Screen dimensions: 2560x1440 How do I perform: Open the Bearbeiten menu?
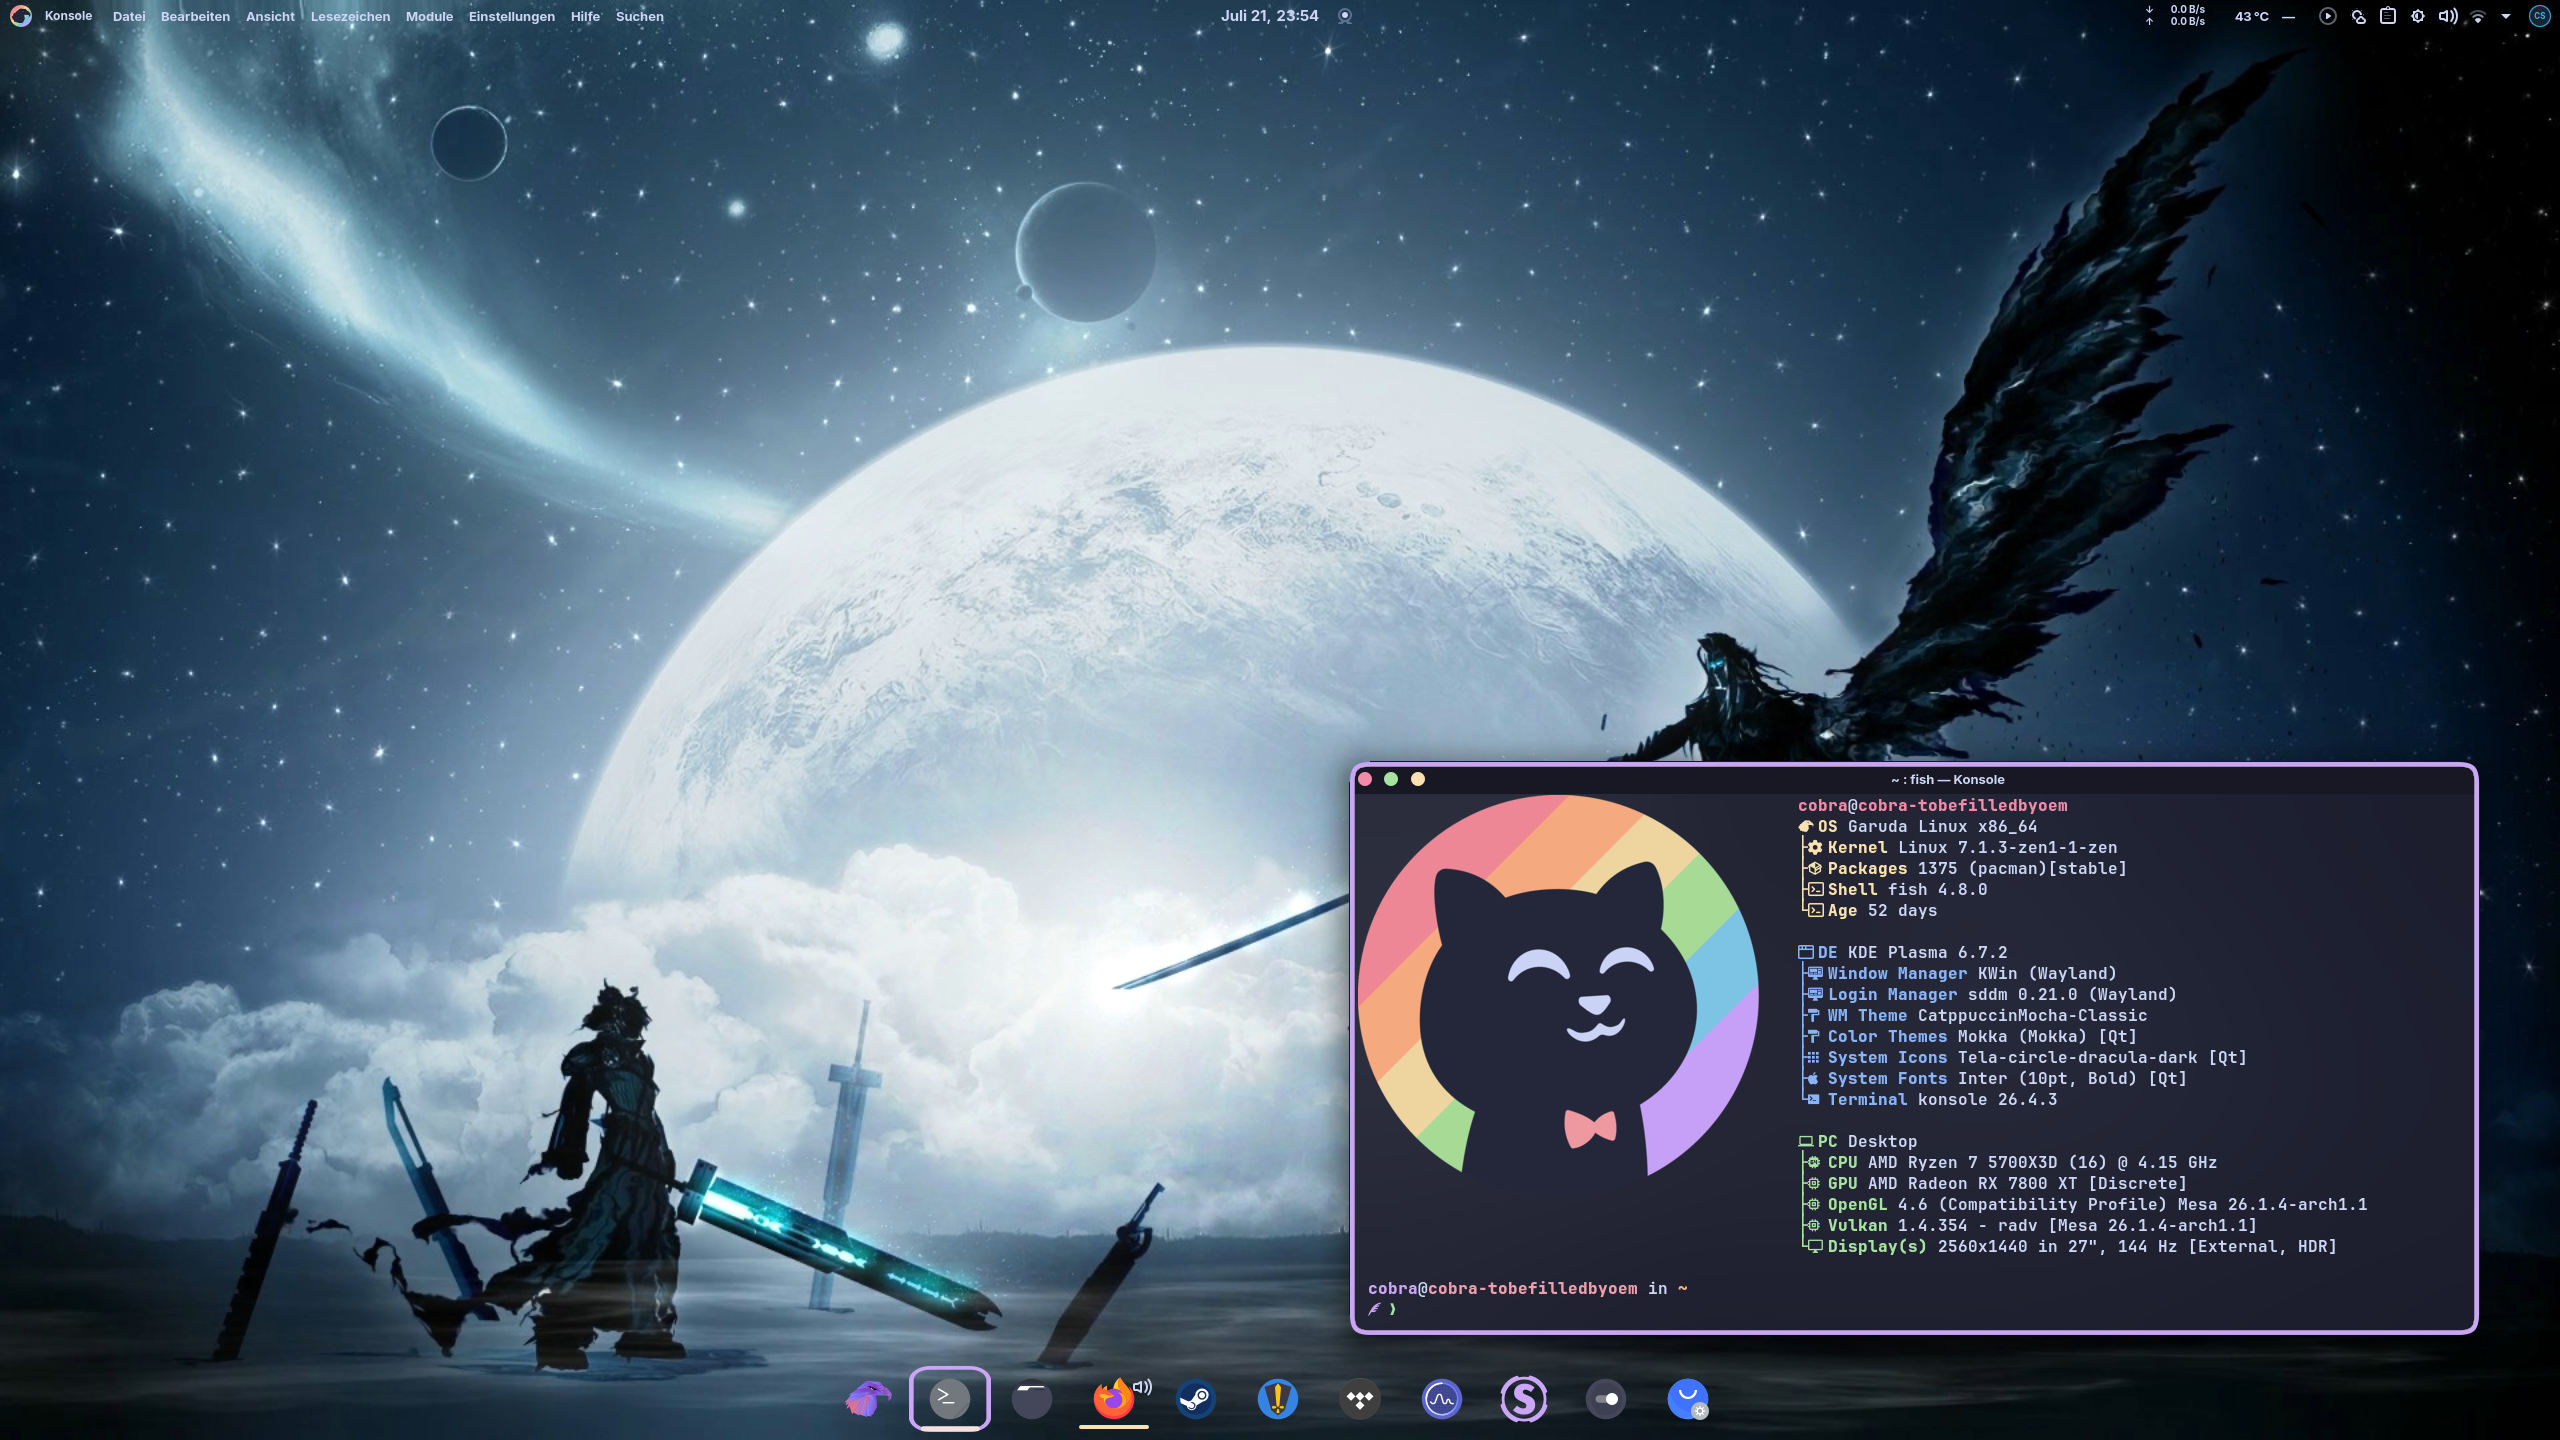tap(195, 16)
